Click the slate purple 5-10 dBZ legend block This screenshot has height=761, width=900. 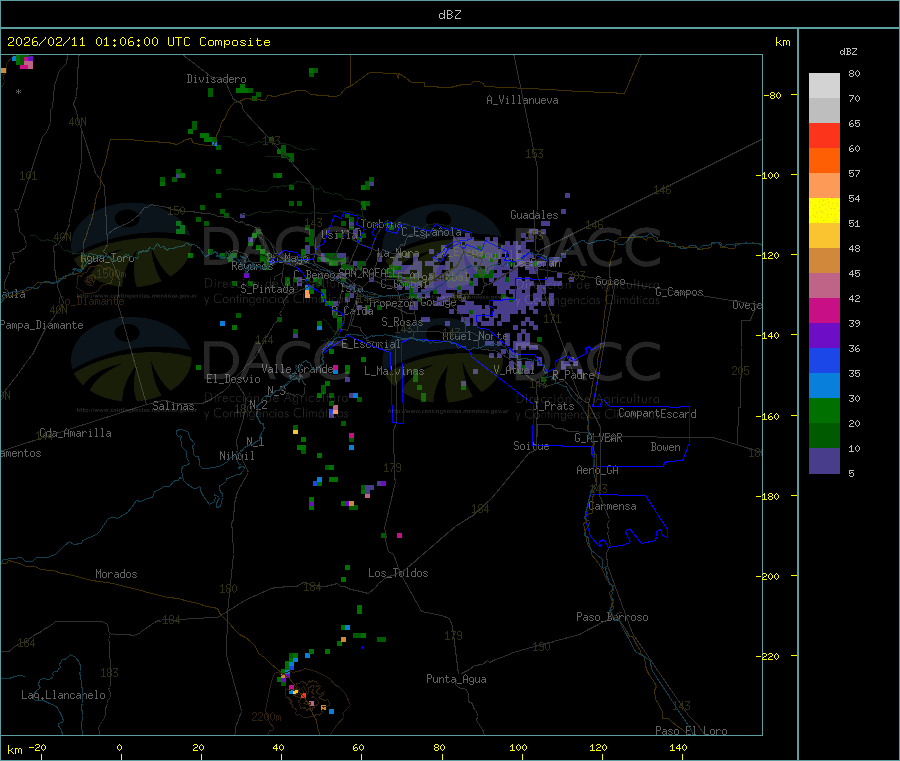click(x=824, y=461)
